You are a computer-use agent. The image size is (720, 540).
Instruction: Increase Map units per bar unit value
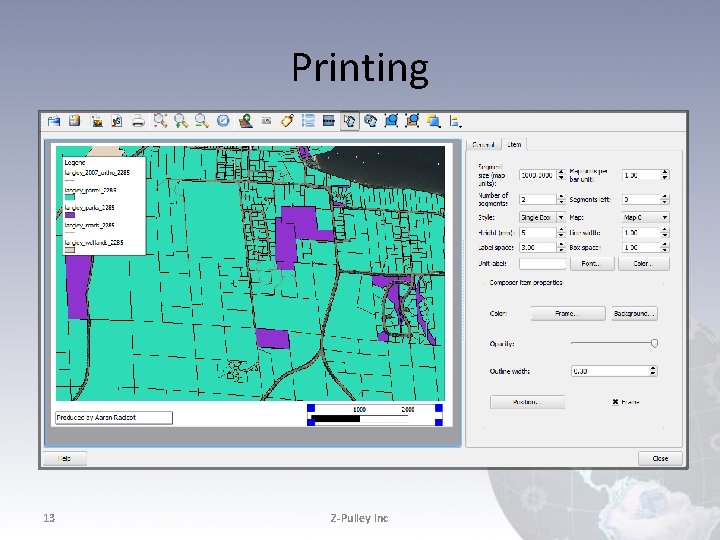(665, 172)
